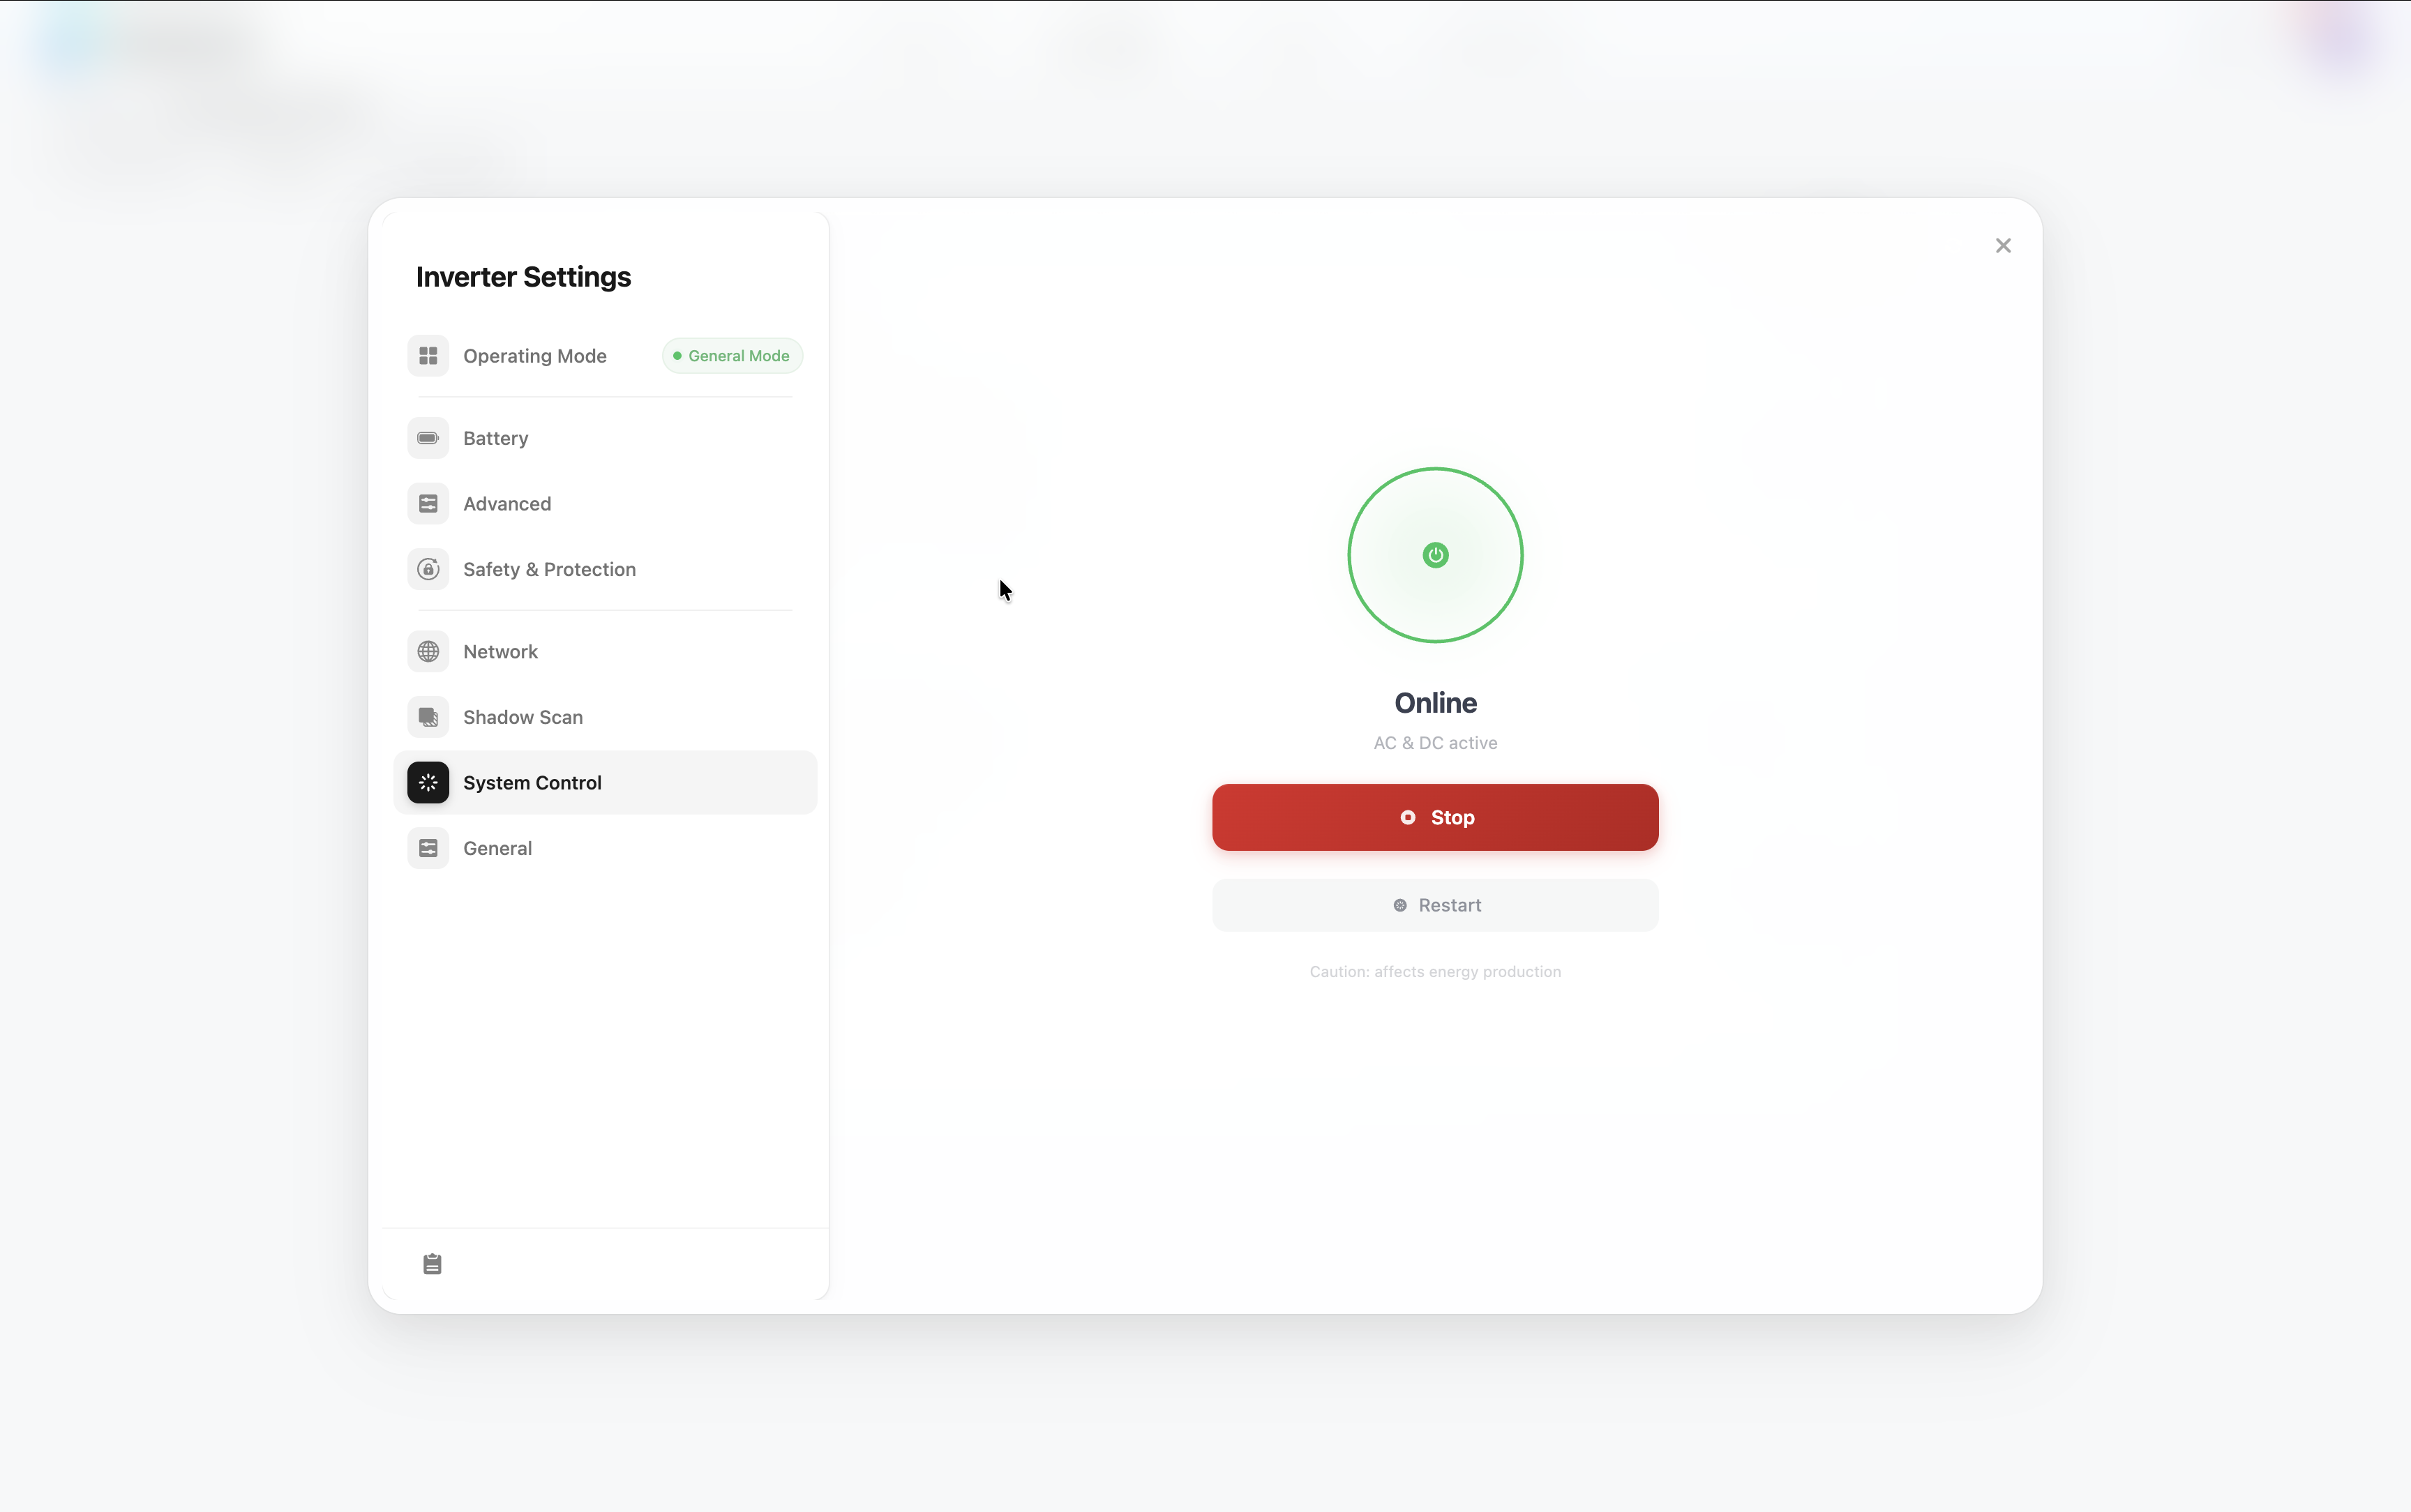2411x1512 pixels.
Task: Open the clipboard log icon at bottom
Action: [432, 1264]
